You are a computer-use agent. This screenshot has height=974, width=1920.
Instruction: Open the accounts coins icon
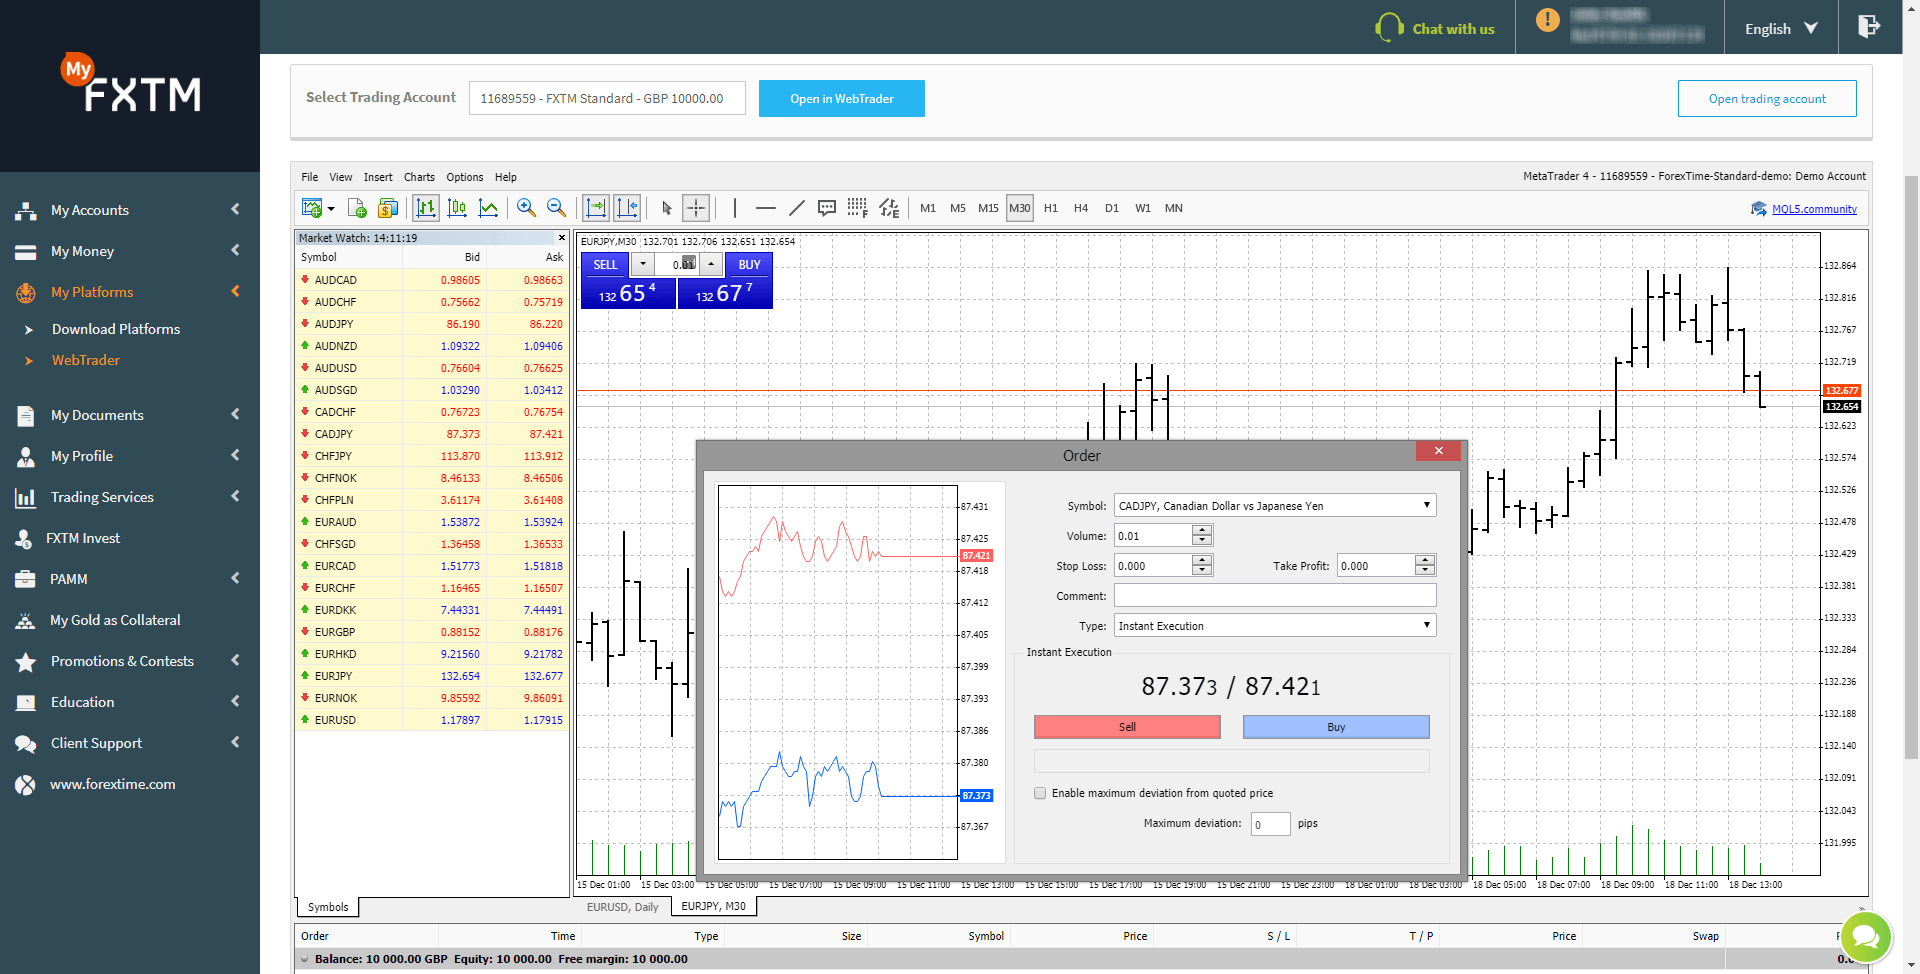point(388,208)
